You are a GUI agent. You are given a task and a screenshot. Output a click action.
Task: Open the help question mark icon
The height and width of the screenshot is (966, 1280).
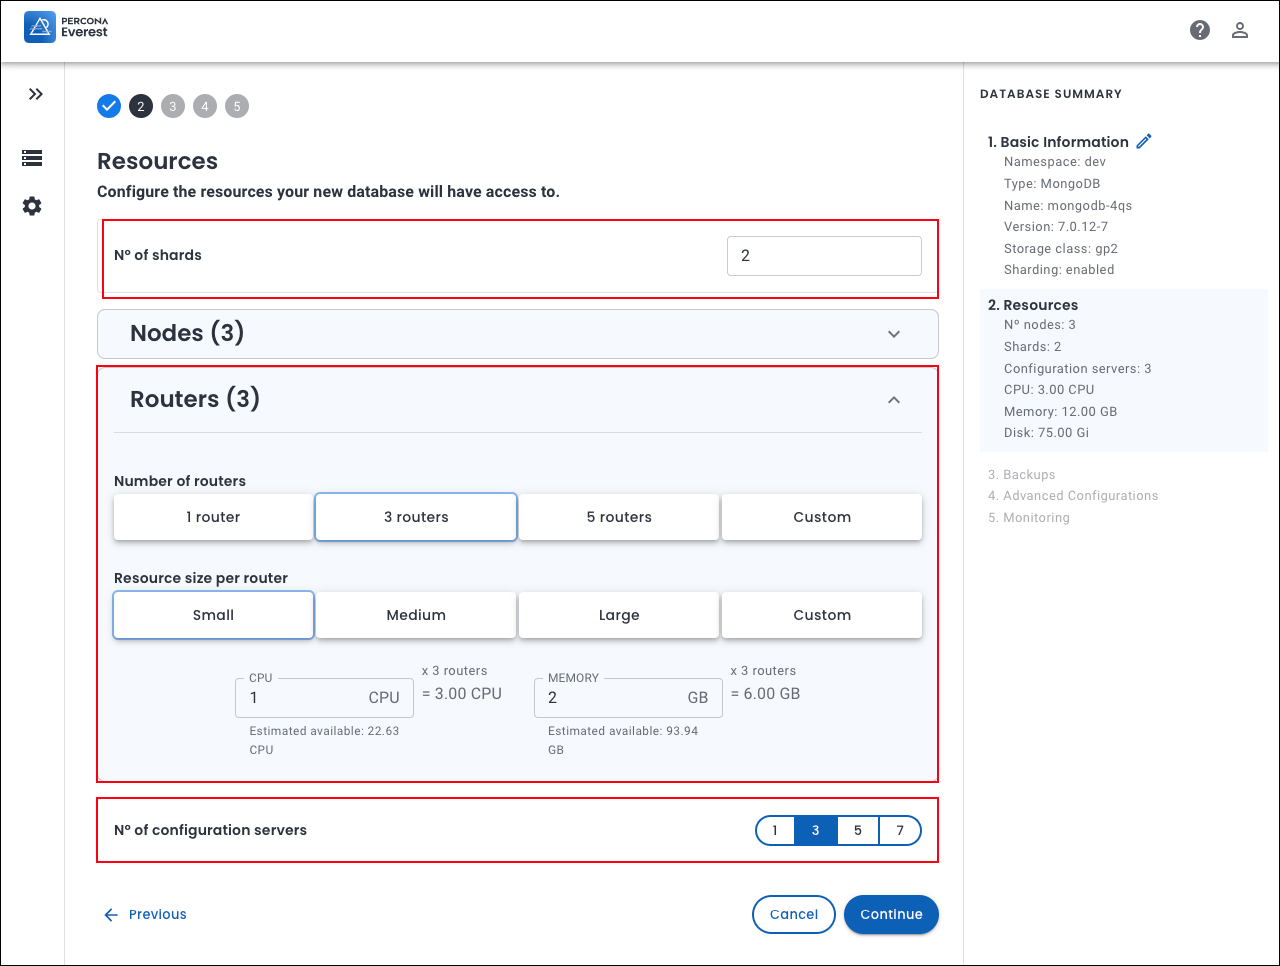(1200, 30)
